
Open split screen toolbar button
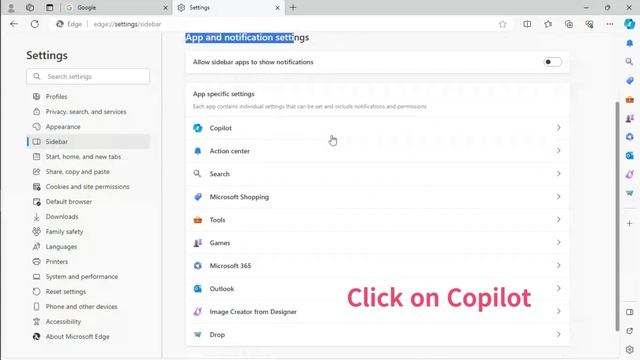(x=527, y=24)
